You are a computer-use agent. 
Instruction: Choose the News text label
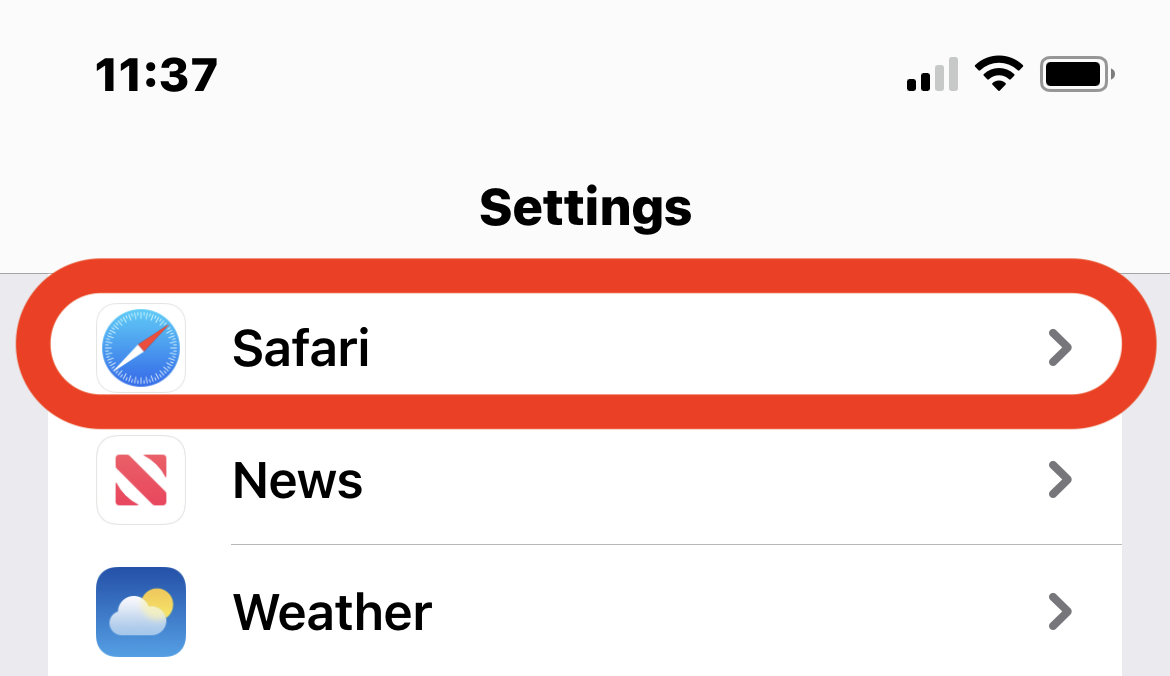[298, 480]
